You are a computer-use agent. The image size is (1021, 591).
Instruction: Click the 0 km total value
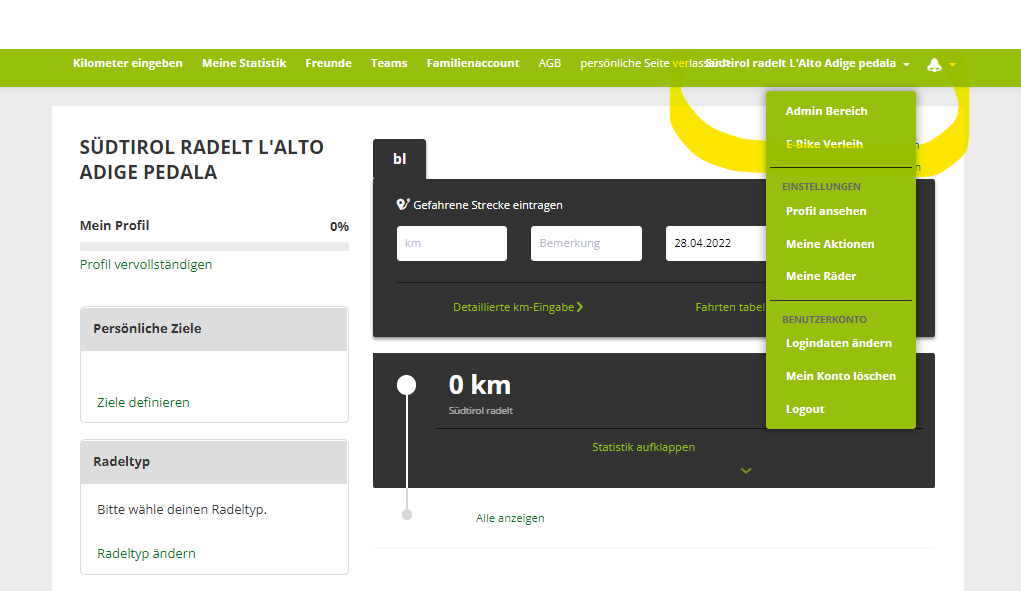click(x=480, y=385)
